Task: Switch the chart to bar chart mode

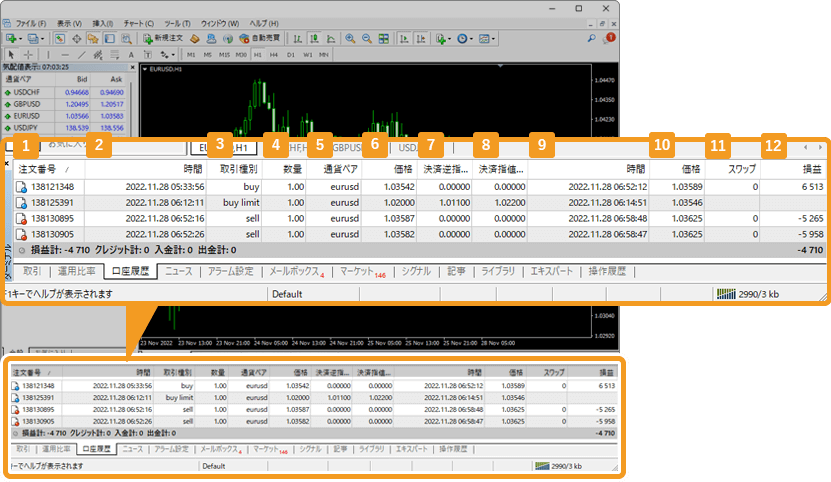Action: pos(298,38)
